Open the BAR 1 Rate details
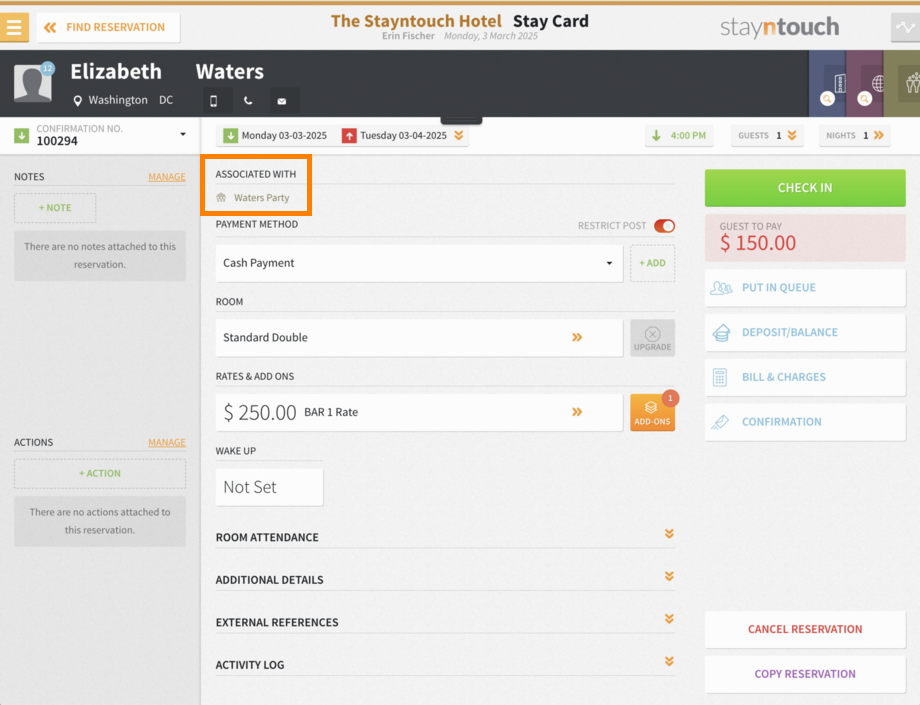The width and height of the screenshot is (920, 705). tap(419, 412)
